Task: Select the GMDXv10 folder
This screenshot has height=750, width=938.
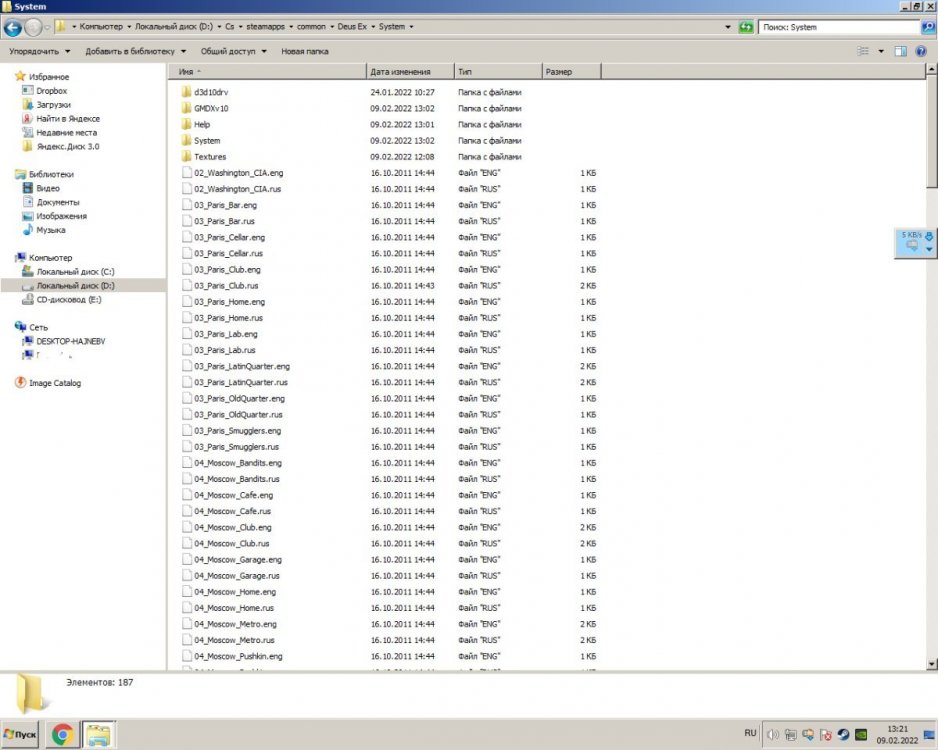Action: tap(211, 108)
